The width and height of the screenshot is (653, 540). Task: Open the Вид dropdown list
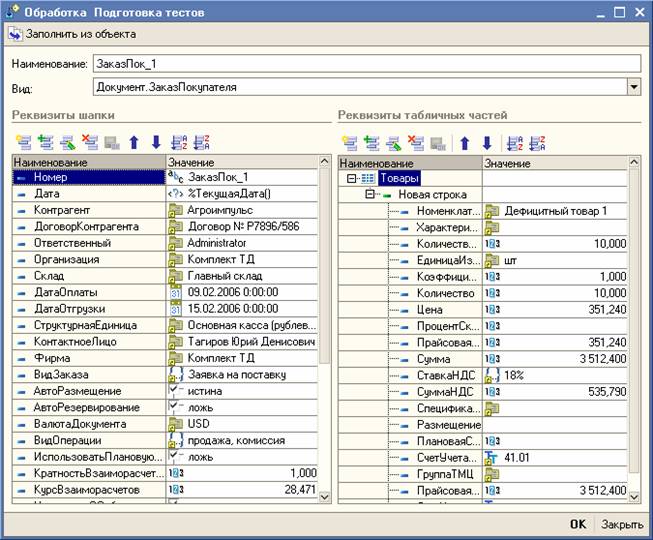[x=634, y=87]
